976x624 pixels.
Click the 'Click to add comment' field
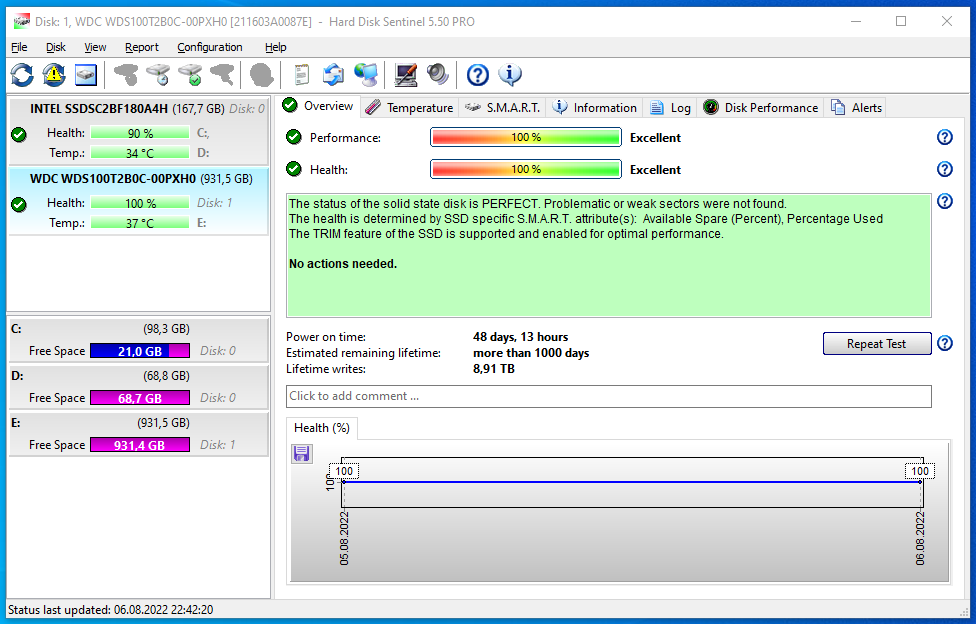pos(609,396)
